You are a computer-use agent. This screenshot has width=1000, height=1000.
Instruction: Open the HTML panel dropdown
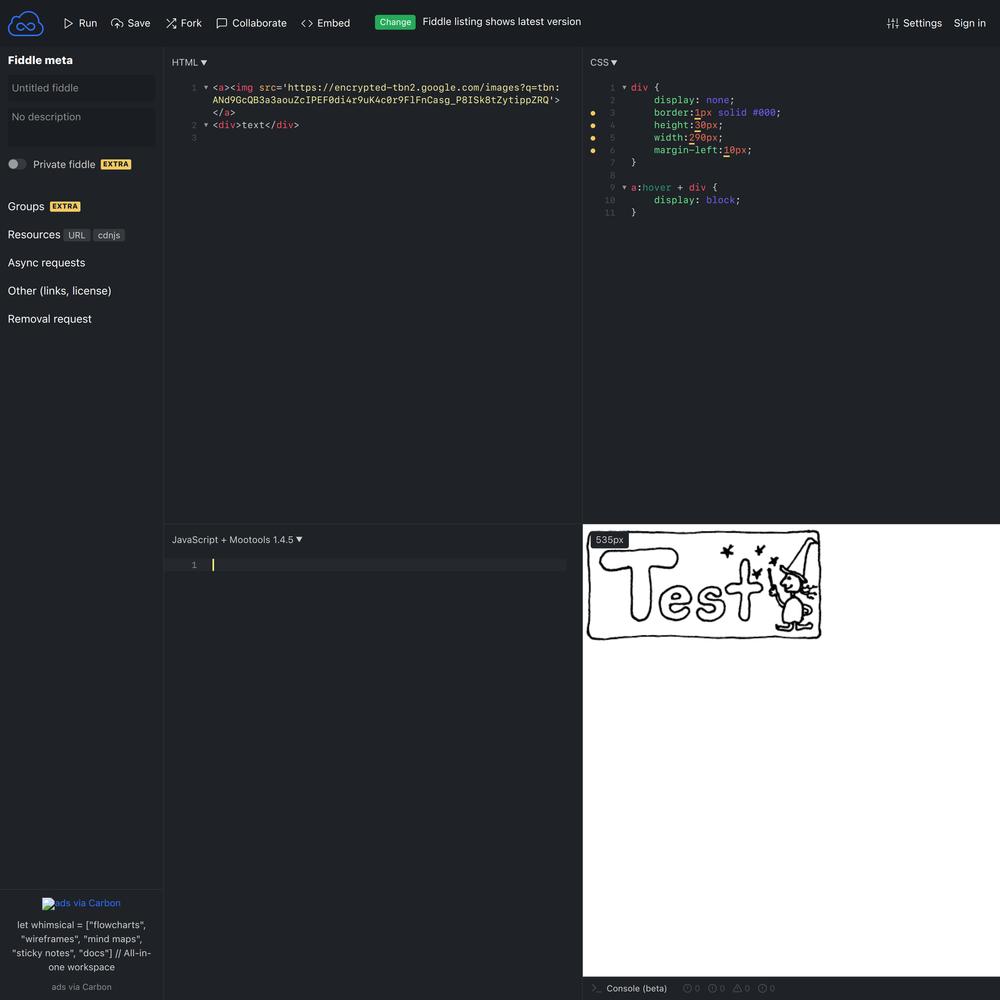coord(189,62)
